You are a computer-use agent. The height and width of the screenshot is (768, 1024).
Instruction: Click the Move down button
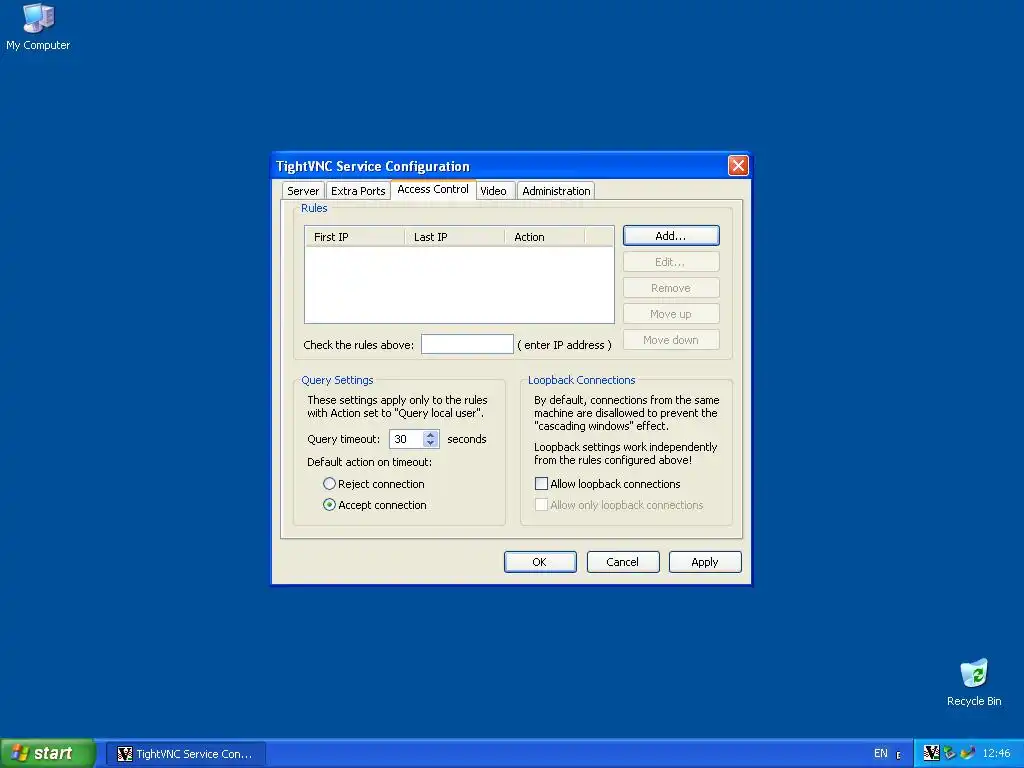coord(671,340)
